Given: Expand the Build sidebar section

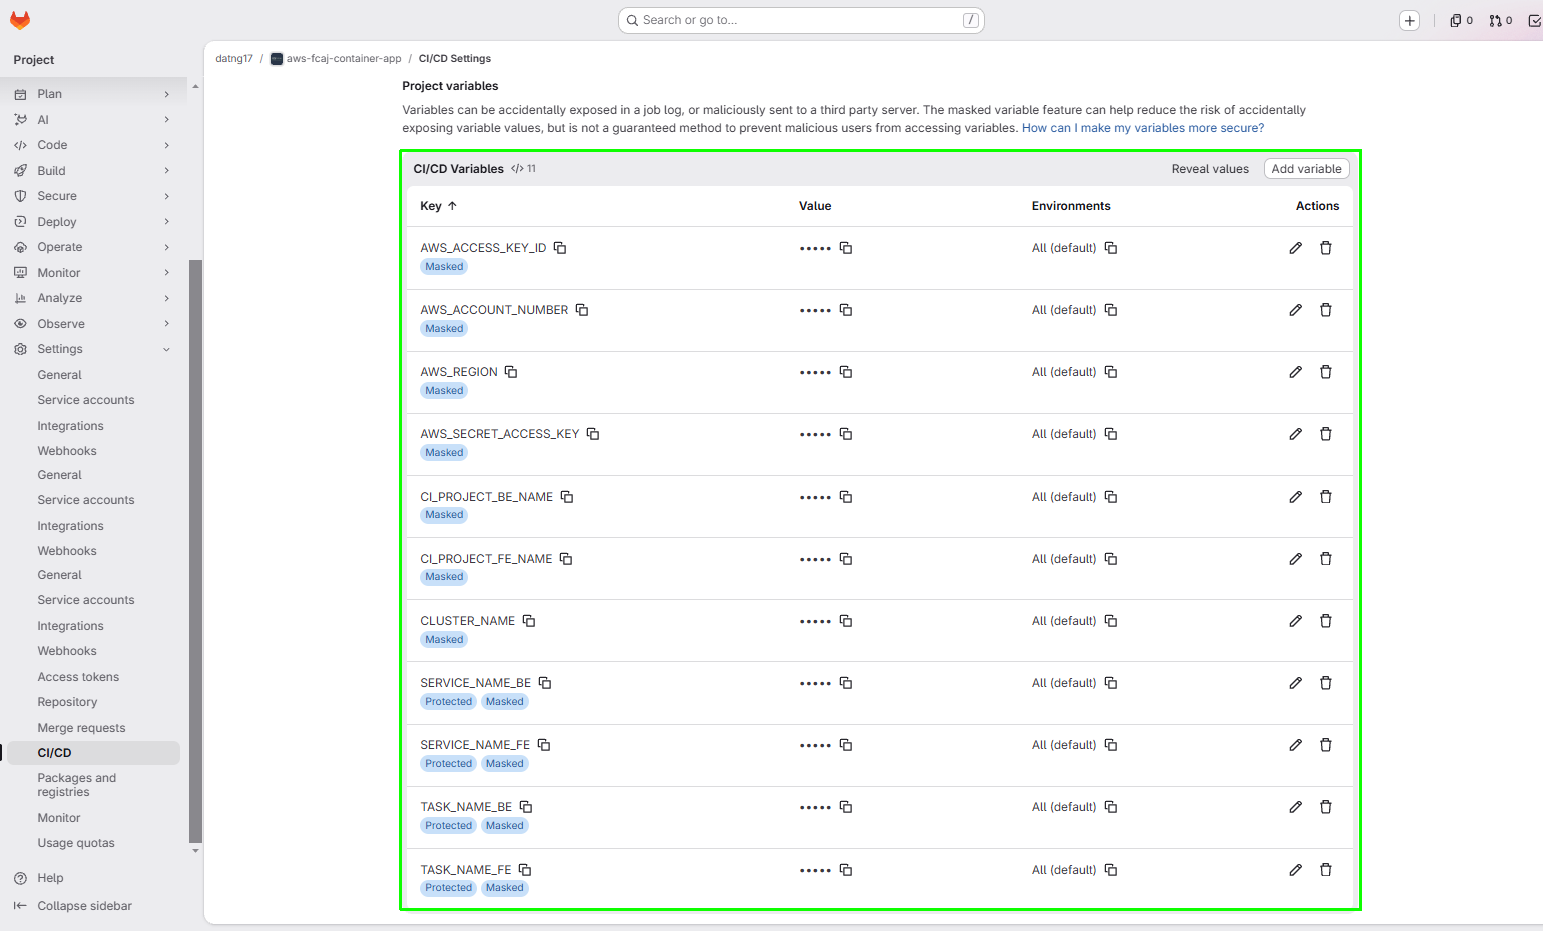Looking at the screenshot, I should pos(93,171).
